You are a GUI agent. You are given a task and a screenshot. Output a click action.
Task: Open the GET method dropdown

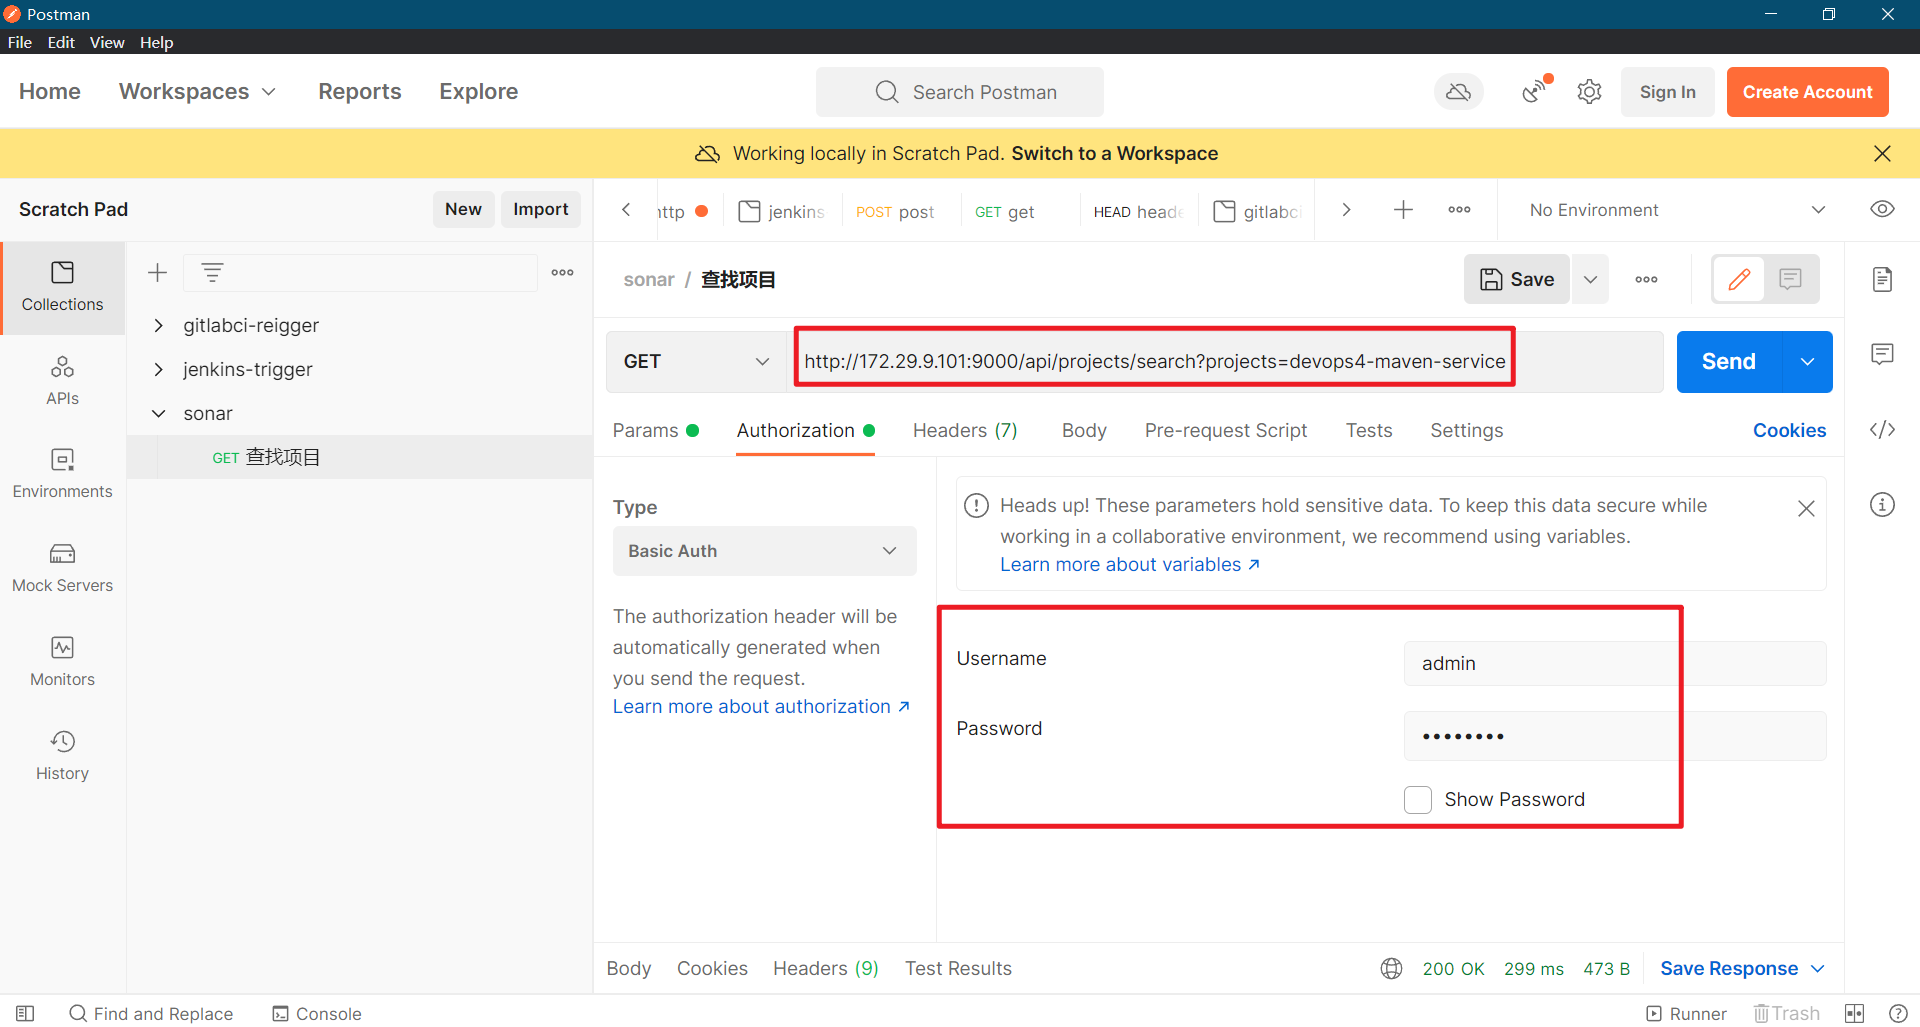click(x=696, y=361)
